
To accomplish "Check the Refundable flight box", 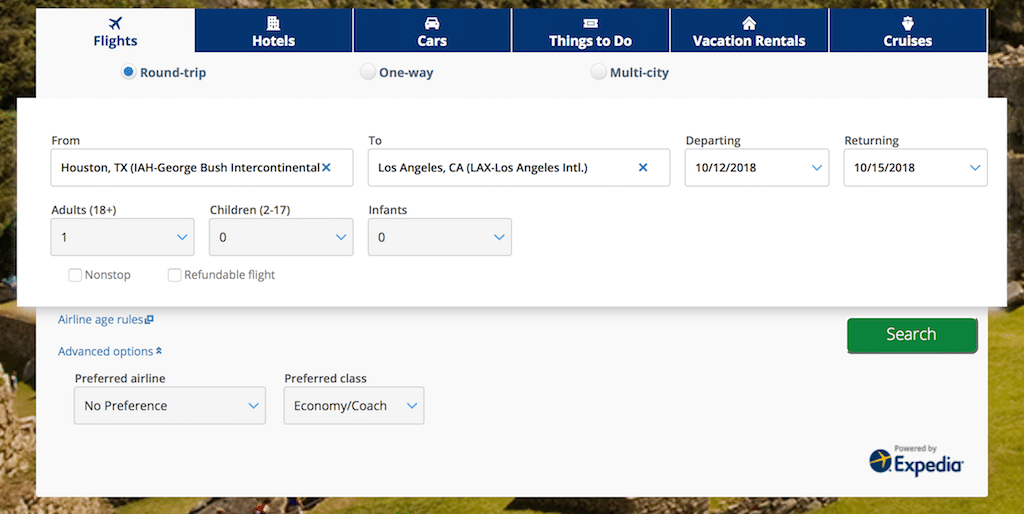I will (175, 275).
